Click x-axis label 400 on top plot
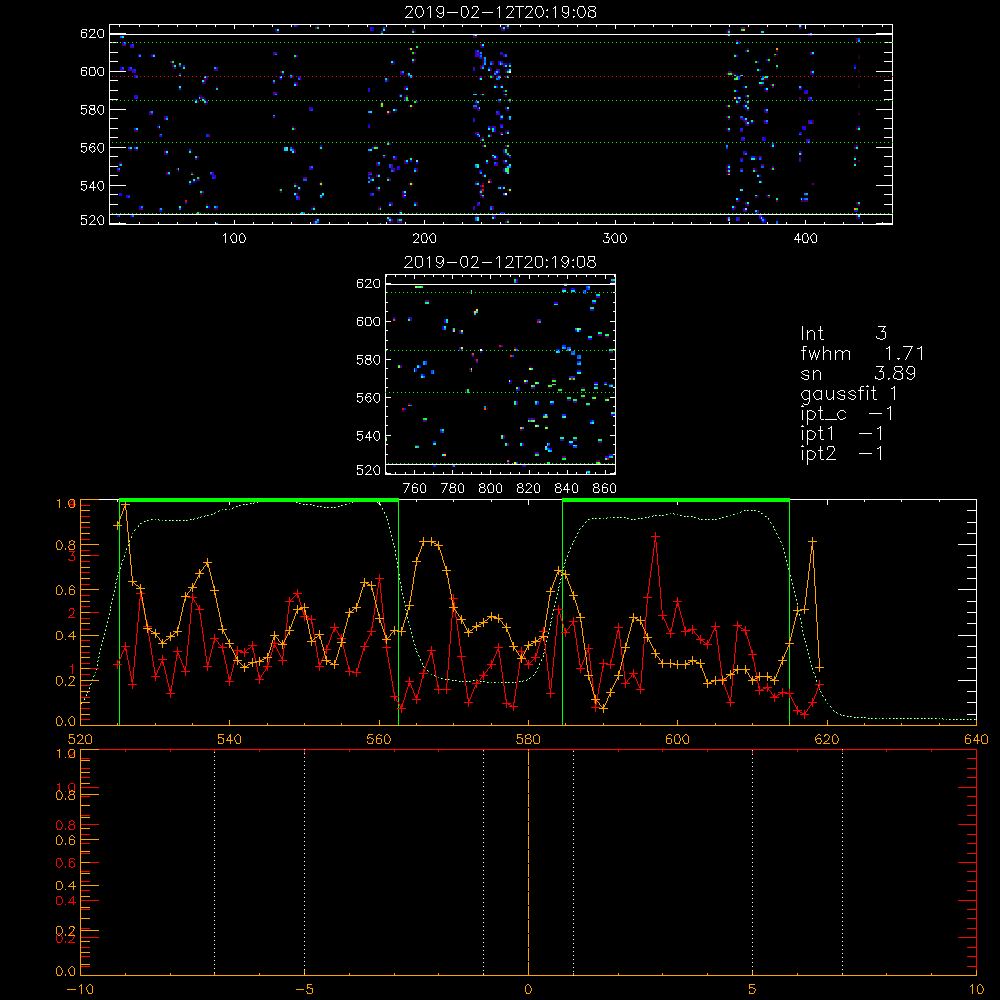1000x1000 pixels. [805, 239]
